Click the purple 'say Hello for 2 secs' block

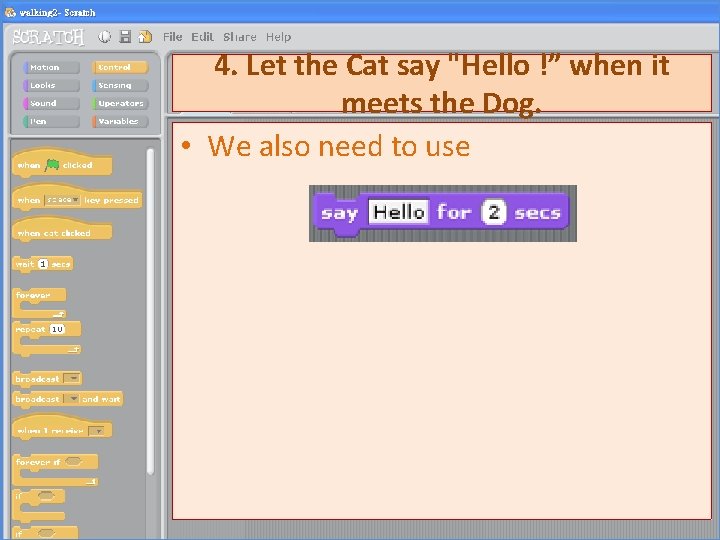440,213
